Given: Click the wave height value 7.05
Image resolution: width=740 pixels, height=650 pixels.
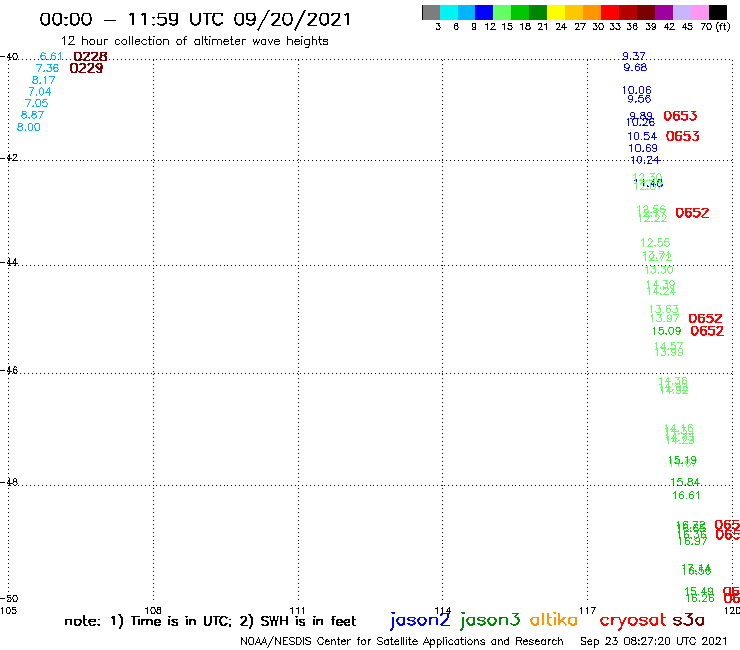Looking at the screenshot, I should 36,103.
